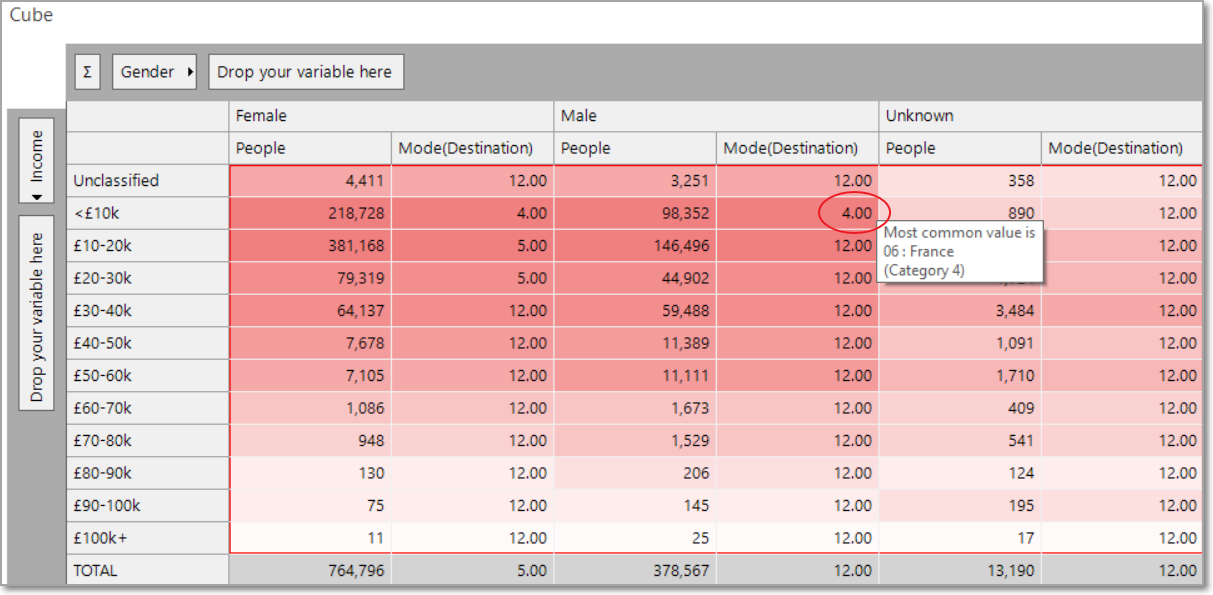This screenshot has width=1213, height=595.
Task: Select the TOTAL row header
Action: 148,571
